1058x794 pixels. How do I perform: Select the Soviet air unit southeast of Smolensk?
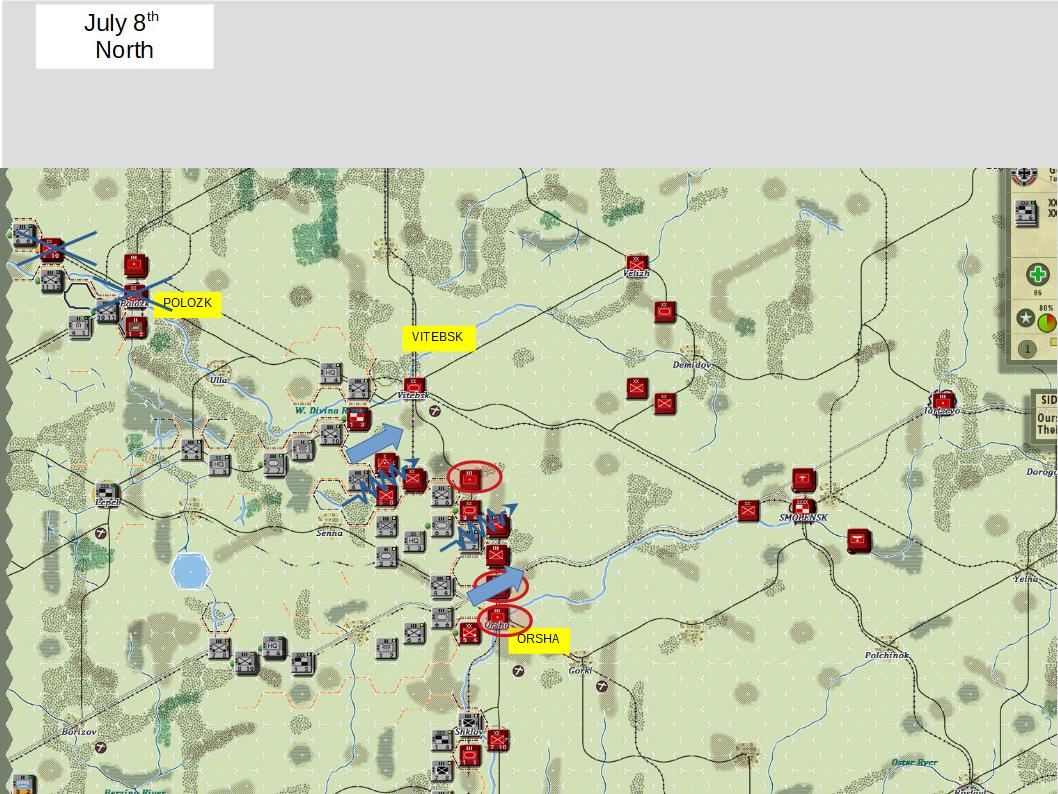click(858, 540)
